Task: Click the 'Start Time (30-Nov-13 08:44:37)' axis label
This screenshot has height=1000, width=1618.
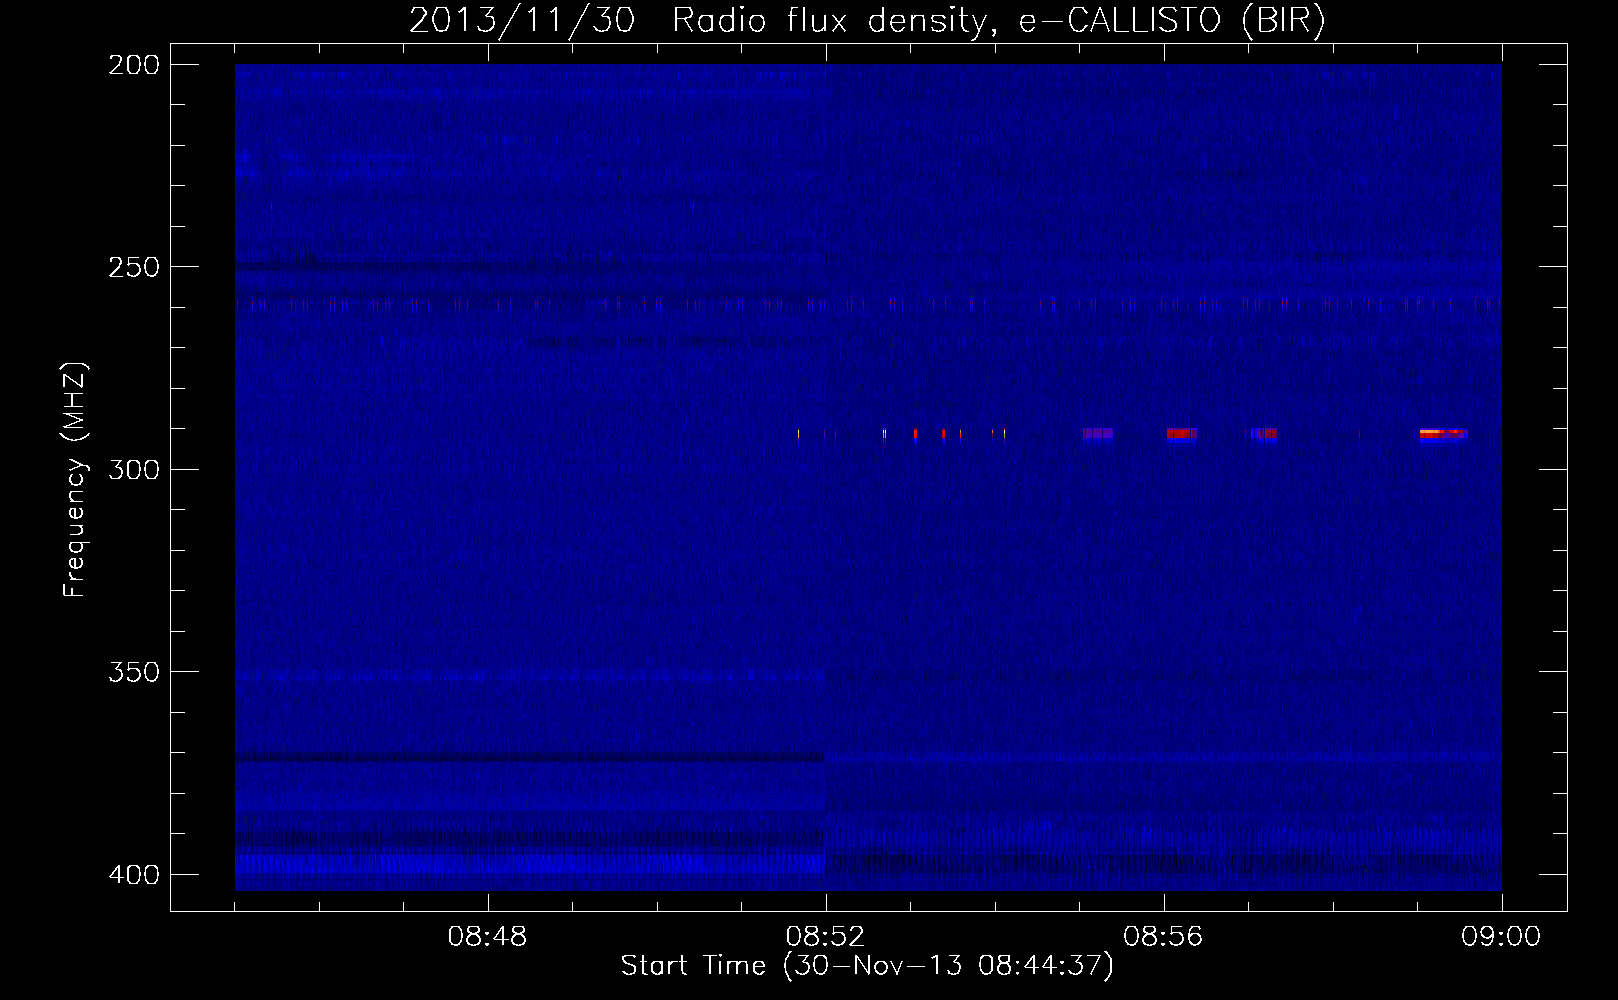Action: pyautogui.click(x=867, y=966)
